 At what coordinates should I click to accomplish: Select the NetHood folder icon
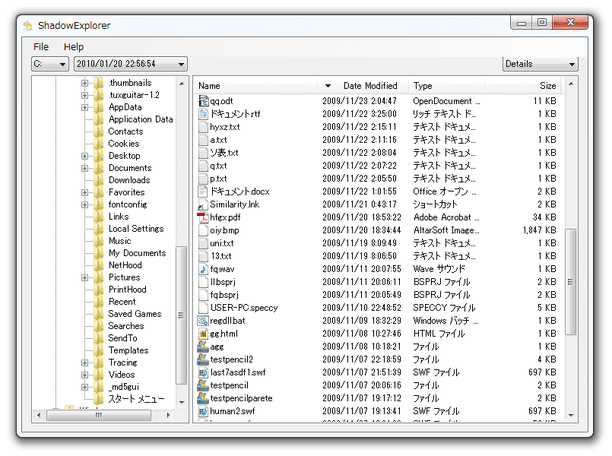pyautogui.click(x=99, y=265)
